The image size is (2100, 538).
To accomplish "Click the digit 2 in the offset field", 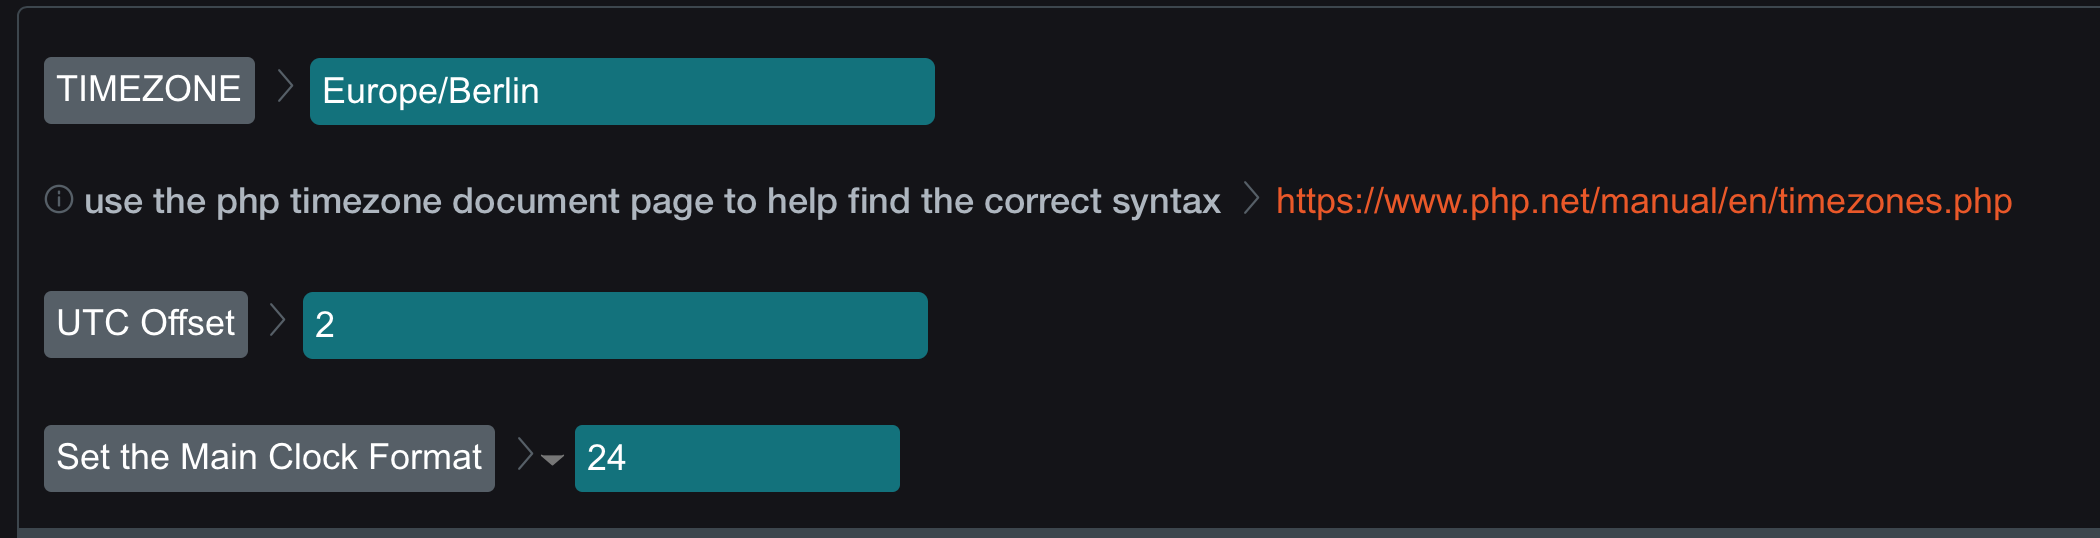I will coord(324,325).
